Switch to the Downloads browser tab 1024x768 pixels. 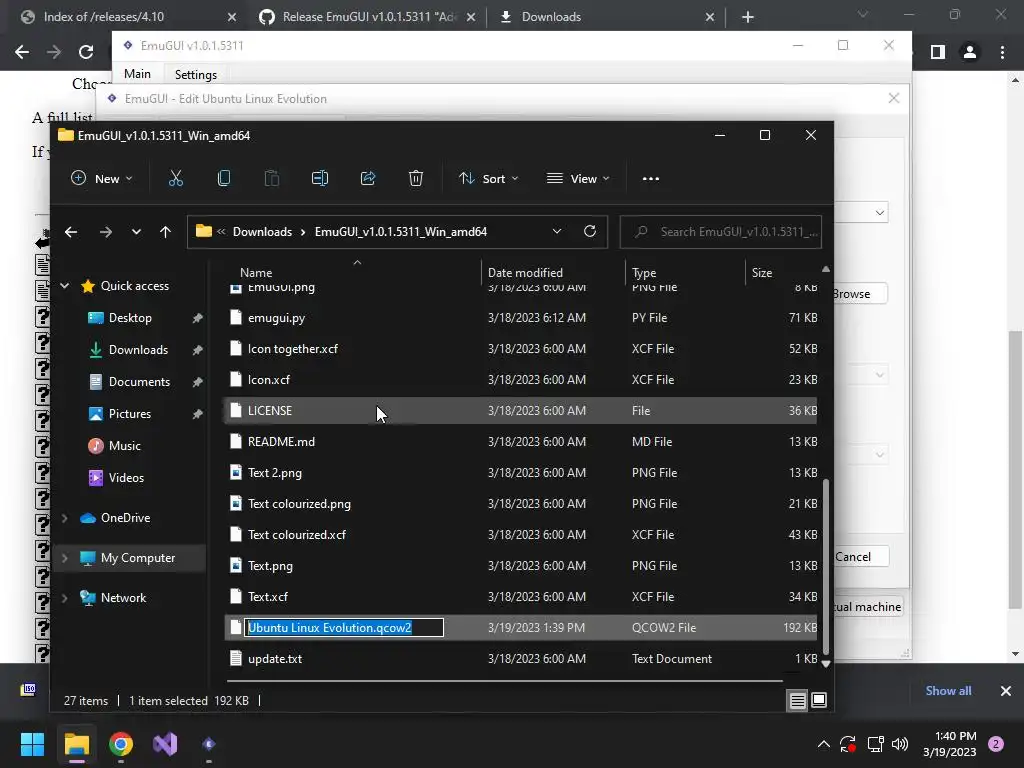[x=607, y=17]
